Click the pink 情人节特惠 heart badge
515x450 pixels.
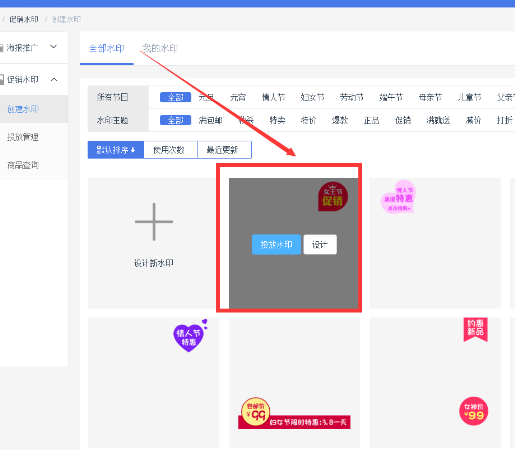pyautogui.click(x=398, y=197)
